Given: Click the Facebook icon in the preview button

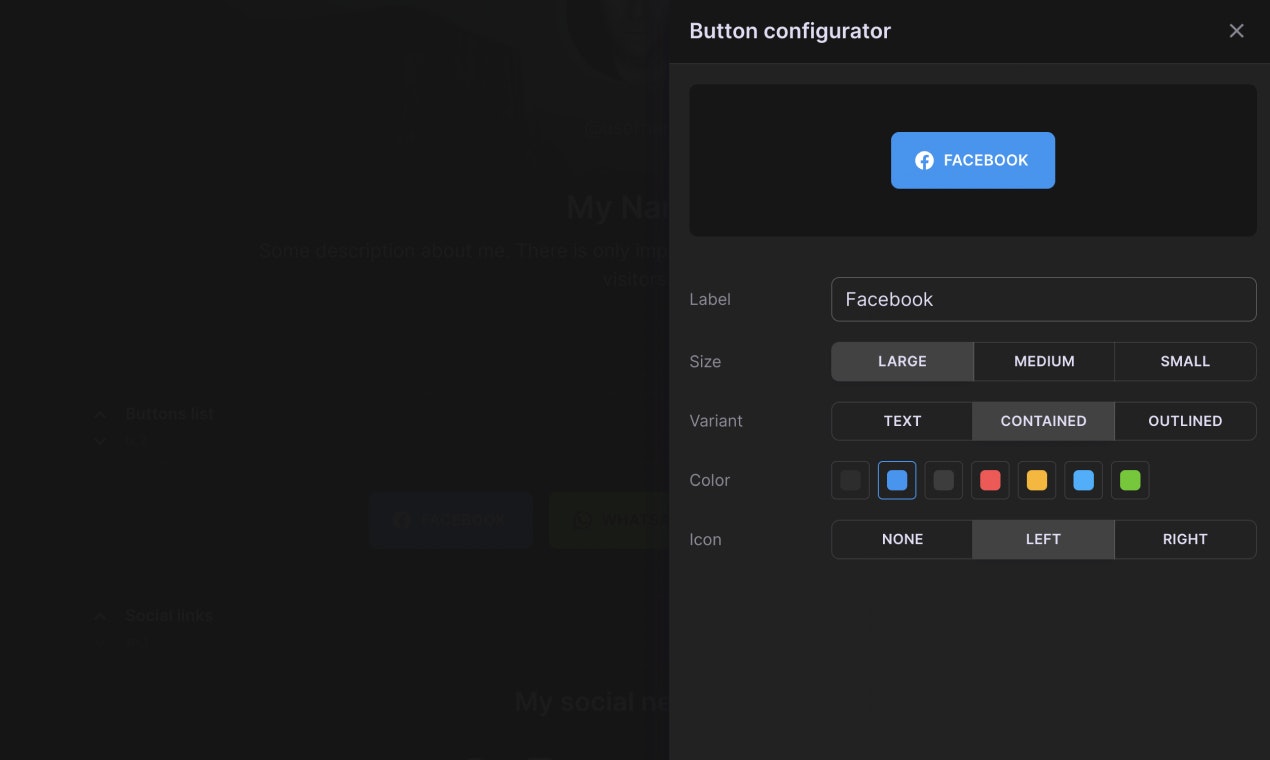Looking at the screenshot, I should (x=924, y=160).
